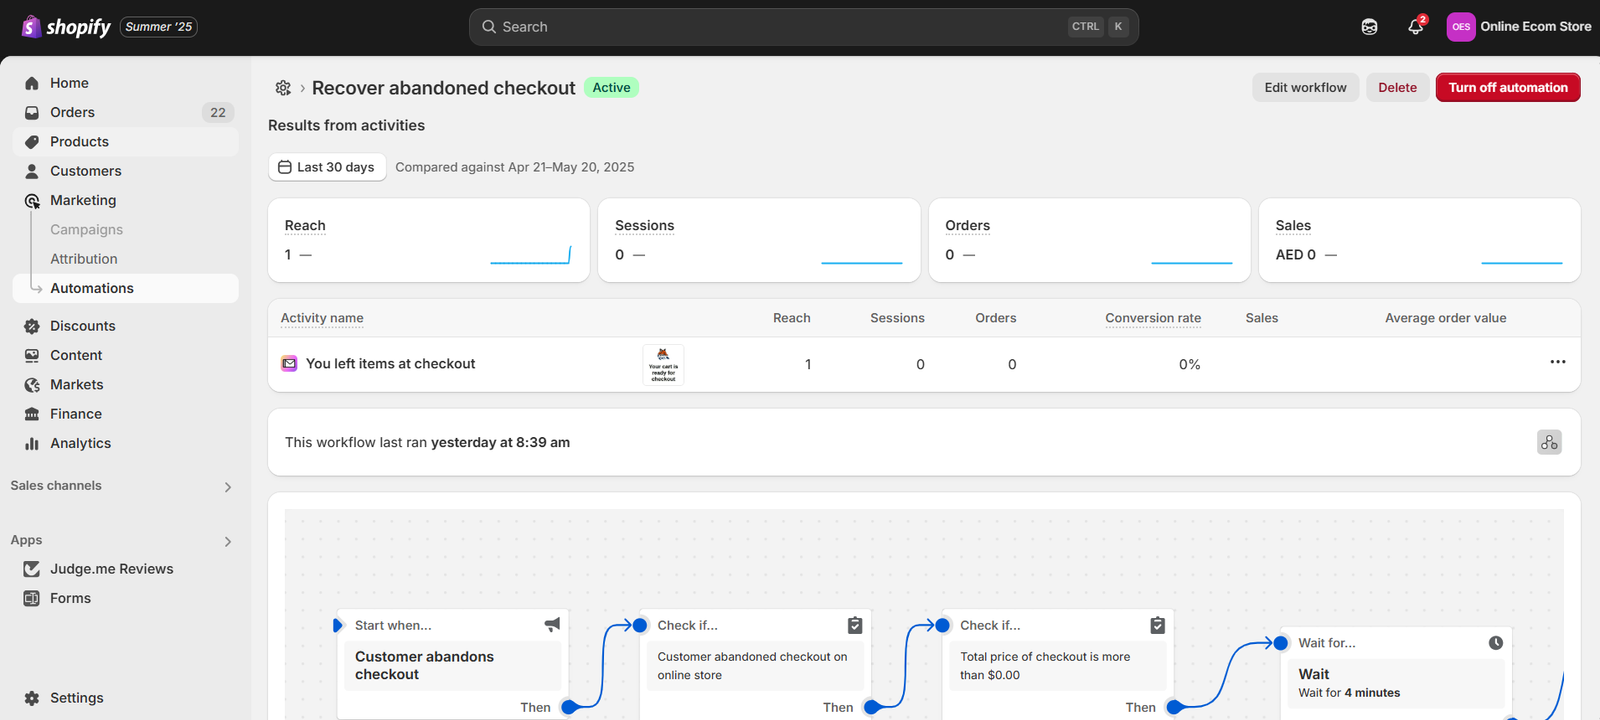The width and height of the screenshot is (1600, 720).
Task: Expand the Sales channels section
Action: pyautogui.click(x=227, y=487)
